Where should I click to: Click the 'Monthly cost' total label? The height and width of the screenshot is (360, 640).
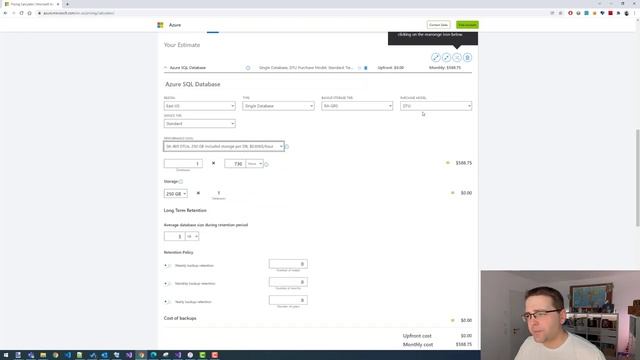[x=418, y=345]
